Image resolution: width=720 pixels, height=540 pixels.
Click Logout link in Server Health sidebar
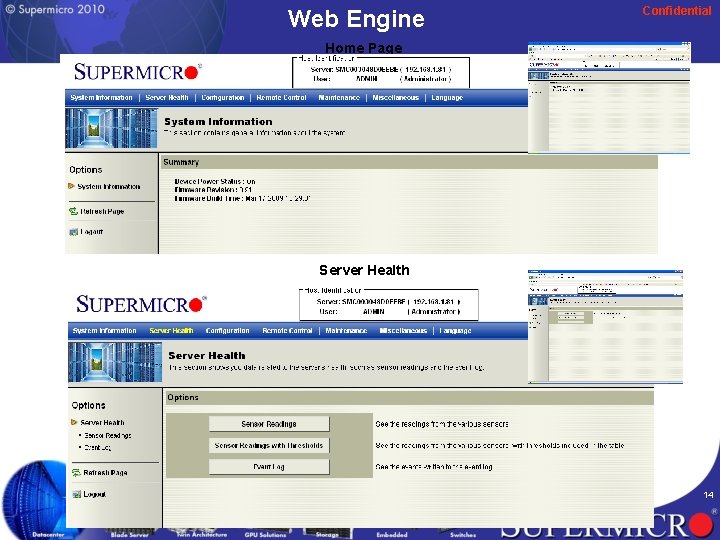95,494
